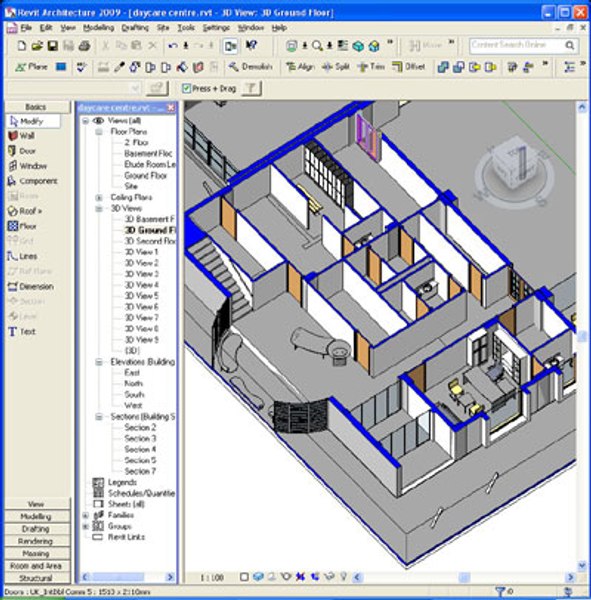Select the Component tool
Screen dimensions: 591x600
click(32, 181)
